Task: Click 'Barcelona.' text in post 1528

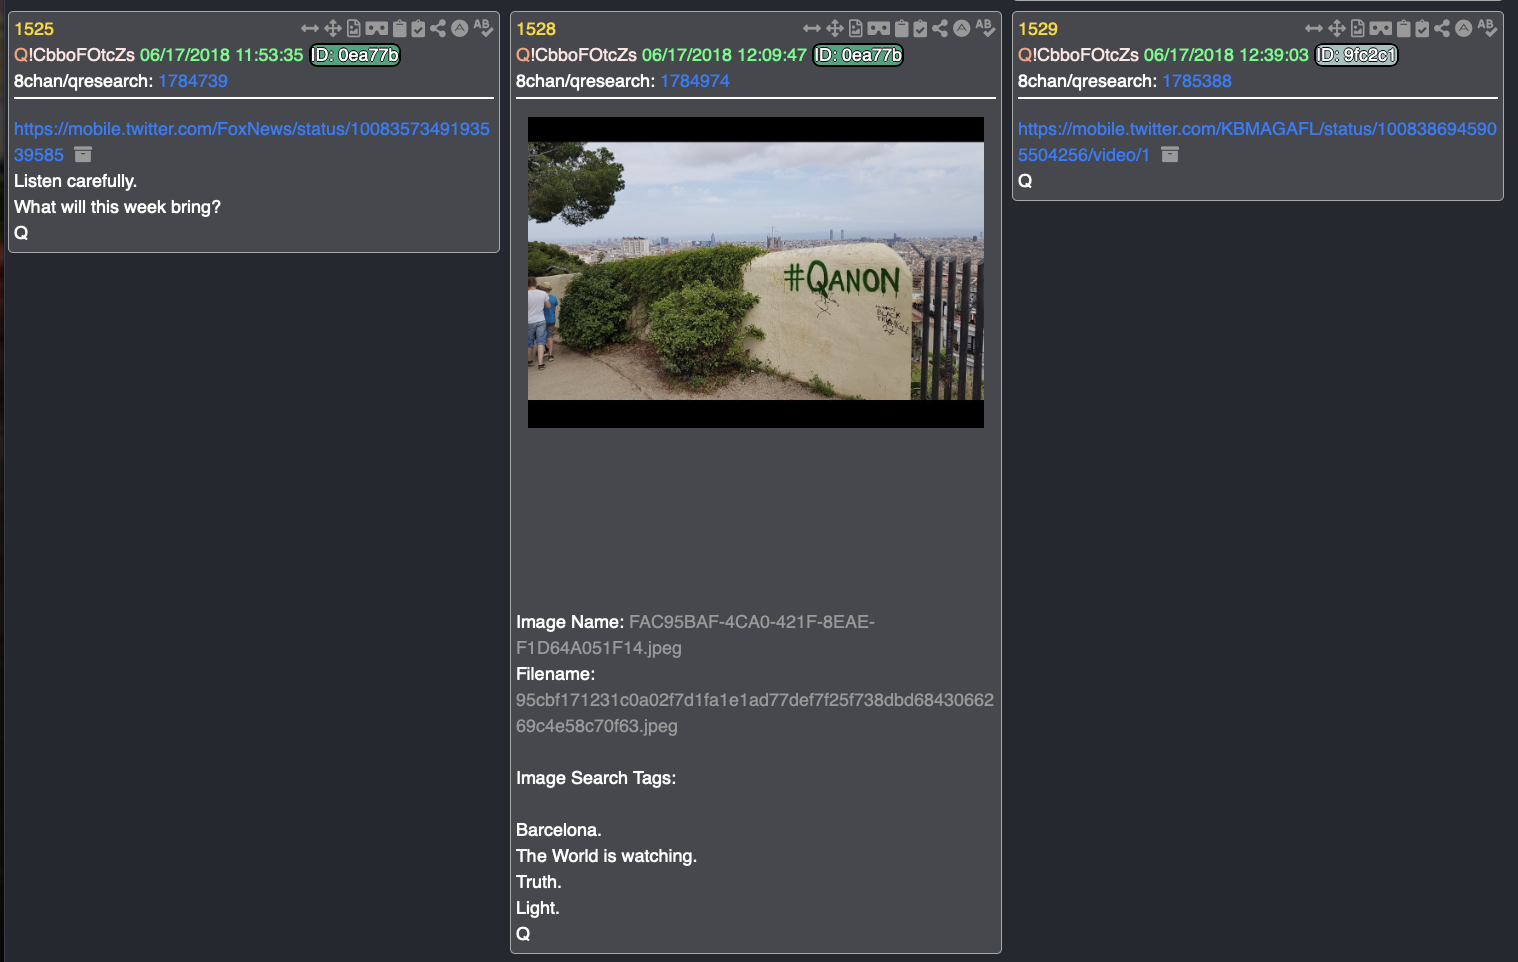Action: (x=559, y=830)
